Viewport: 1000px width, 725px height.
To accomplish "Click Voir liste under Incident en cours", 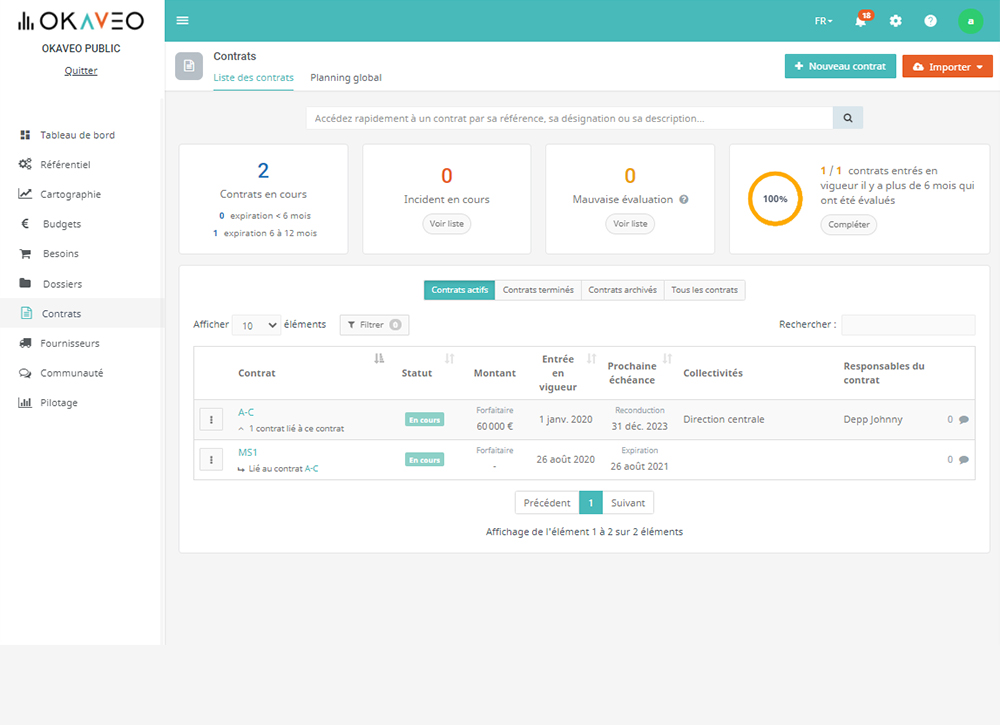I will pos(446,224).
